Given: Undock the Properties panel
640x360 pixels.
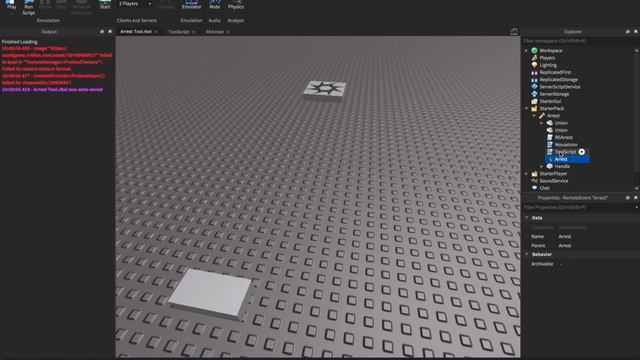Looking at the screenshot, I should [627, 198].
